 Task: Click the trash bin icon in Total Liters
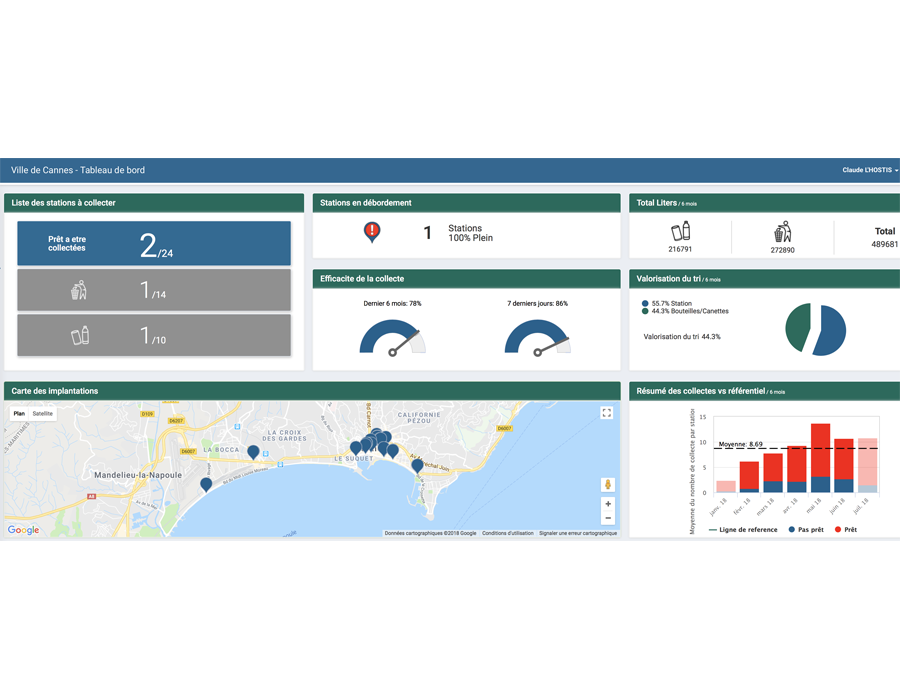coord(783,232)
